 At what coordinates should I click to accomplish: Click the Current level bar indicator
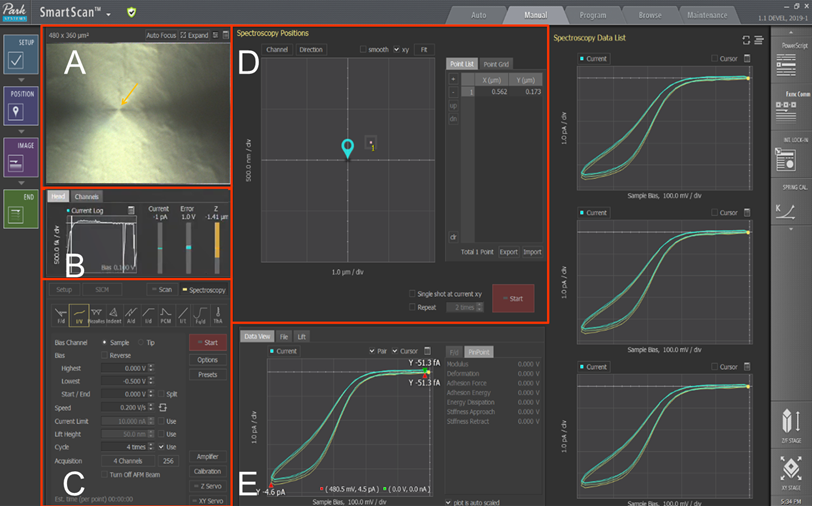click(x=160, y=248)
